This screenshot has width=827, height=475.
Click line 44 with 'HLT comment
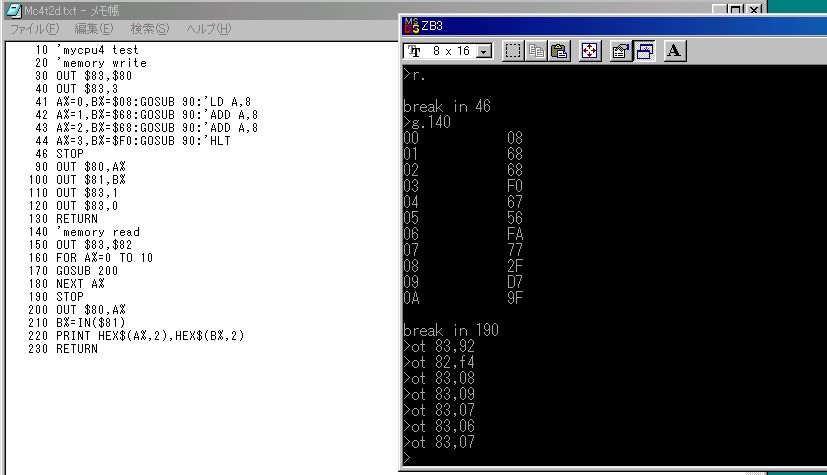coord(132,141)
